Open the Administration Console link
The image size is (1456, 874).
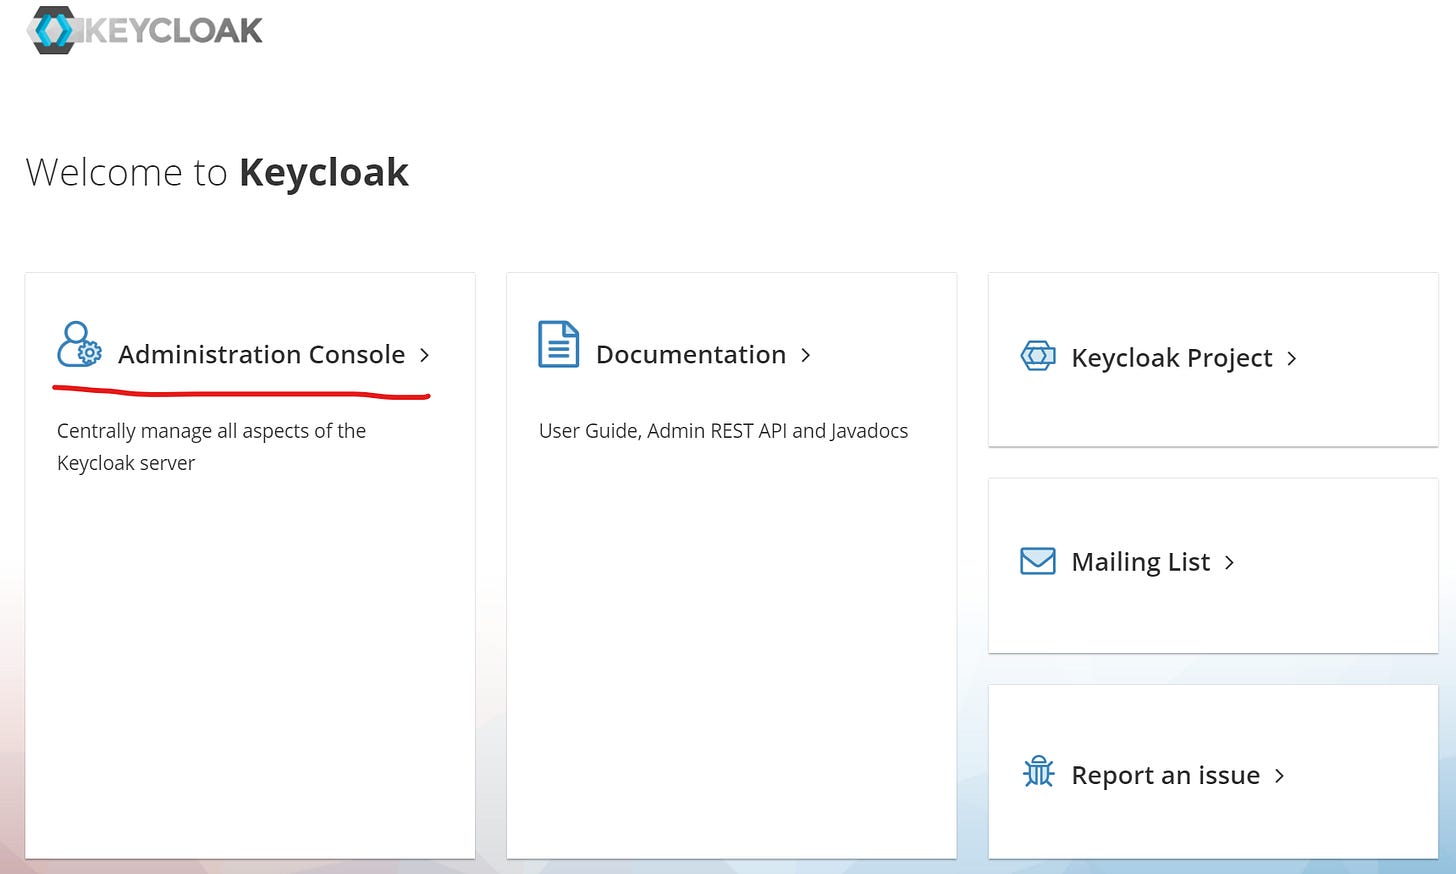pyautogui.click(x=261, y=354)
